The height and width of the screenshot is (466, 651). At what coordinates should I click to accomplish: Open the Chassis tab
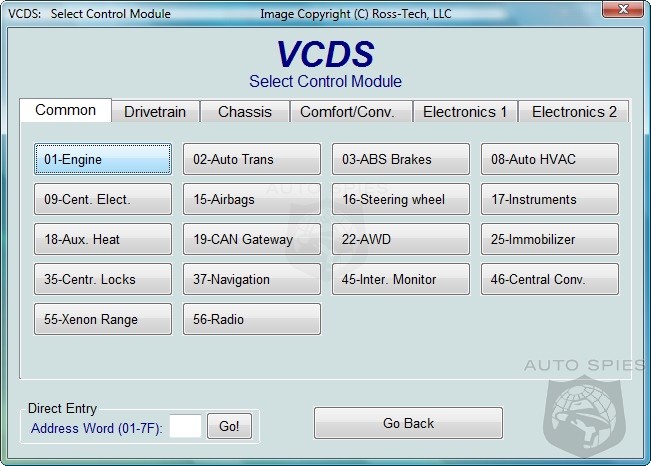coord(245,112)
